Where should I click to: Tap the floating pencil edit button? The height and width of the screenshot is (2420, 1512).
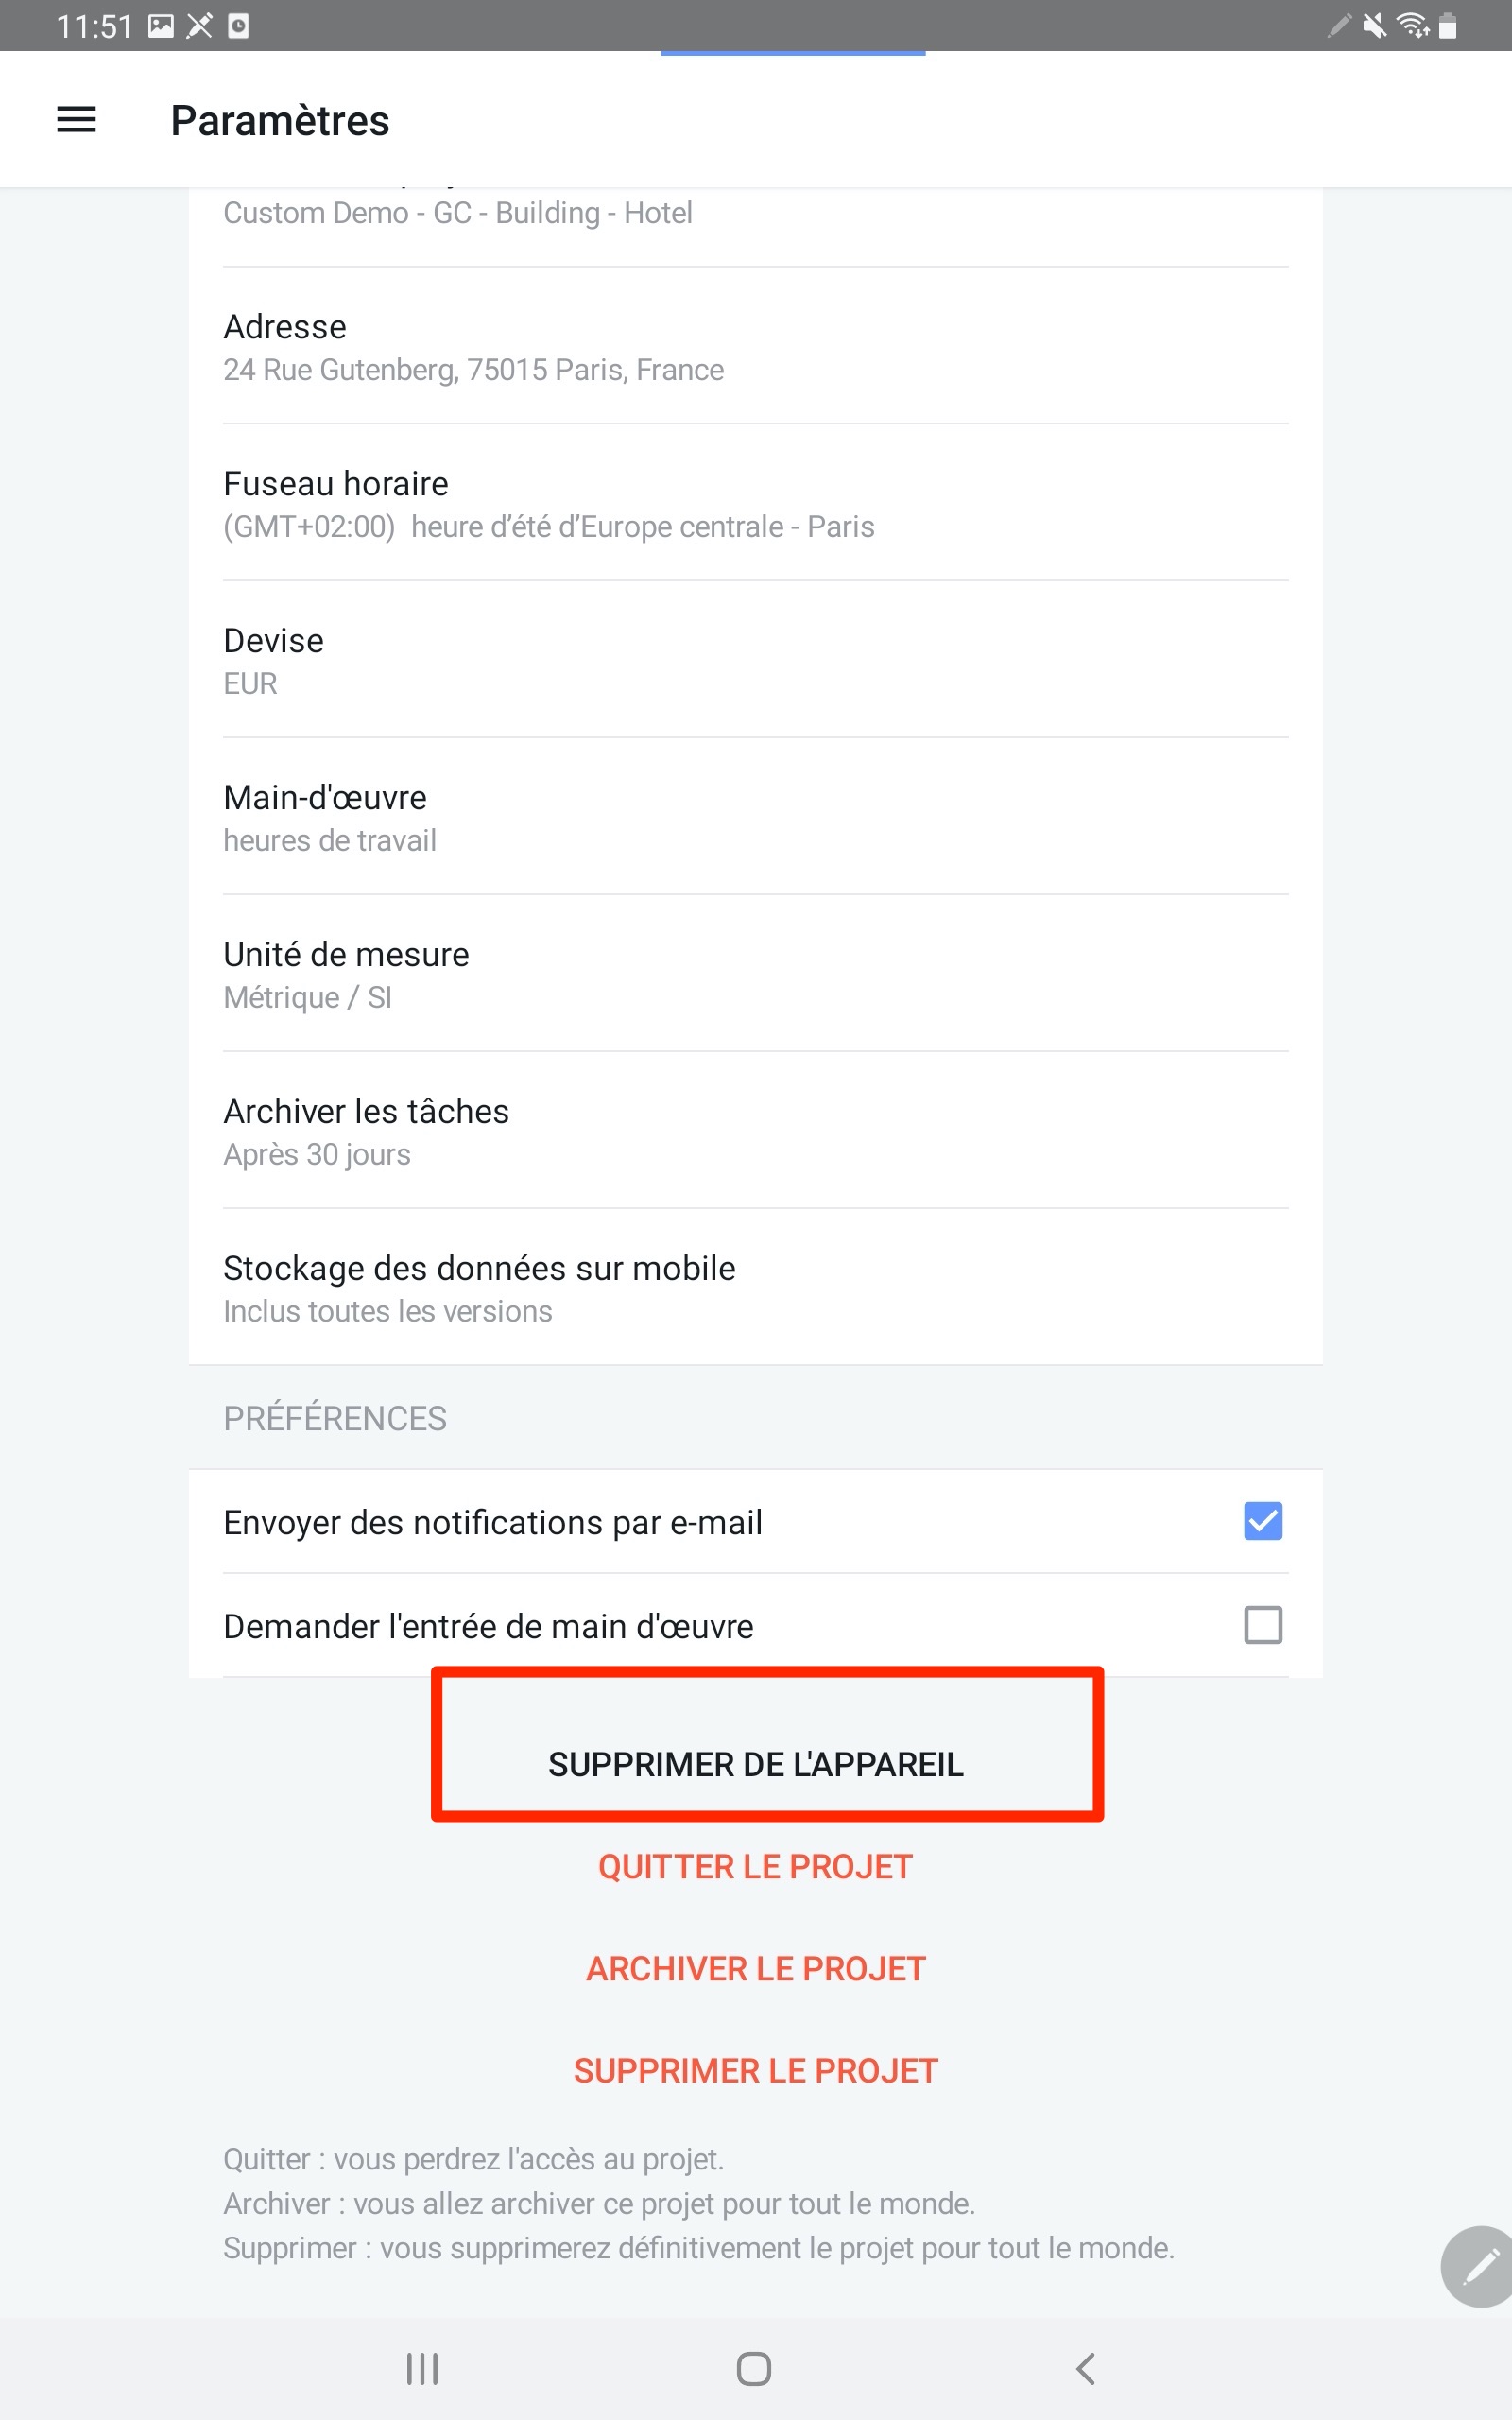click(1478, 2266)
